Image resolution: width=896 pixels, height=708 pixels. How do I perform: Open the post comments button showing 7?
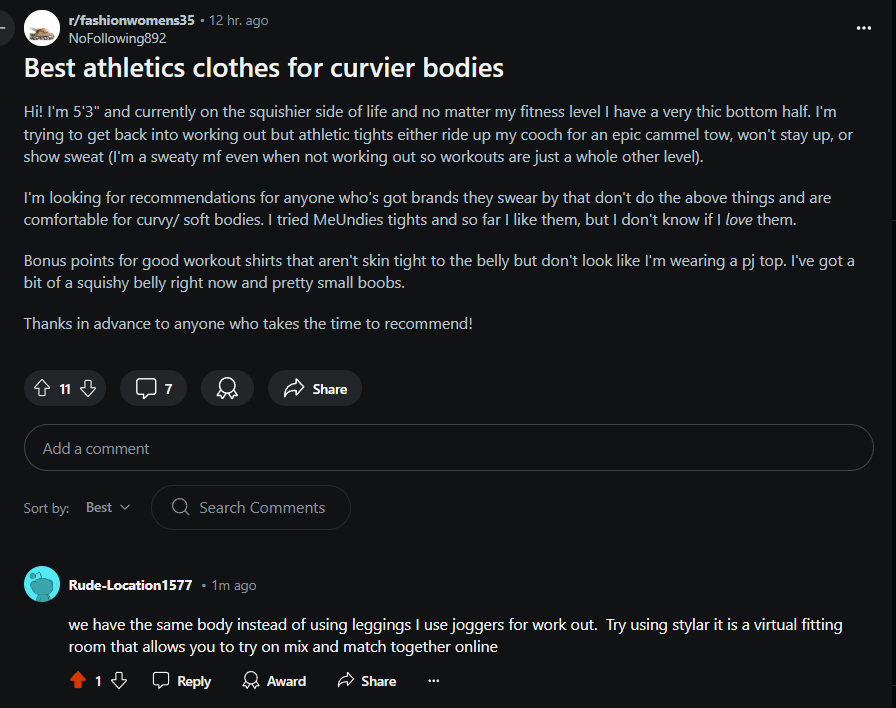click(x=153, y=389)
